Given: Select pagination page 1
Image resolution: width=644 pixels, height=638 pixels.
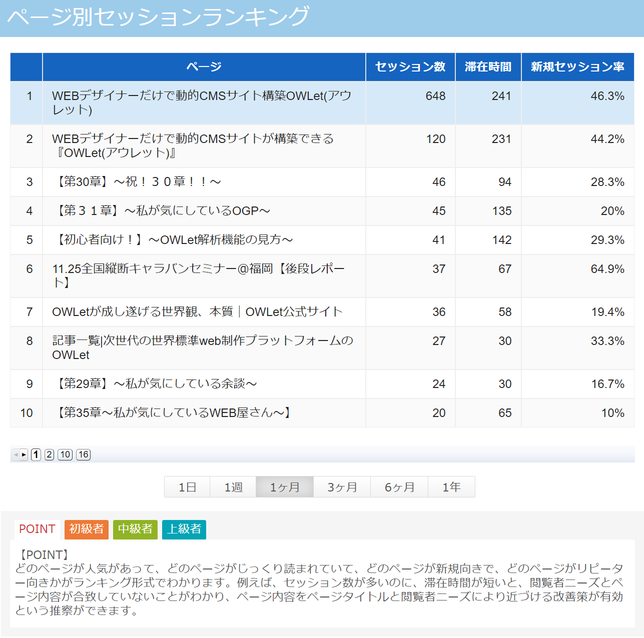Looking at the screenshot, I should [x=36, y=455].
